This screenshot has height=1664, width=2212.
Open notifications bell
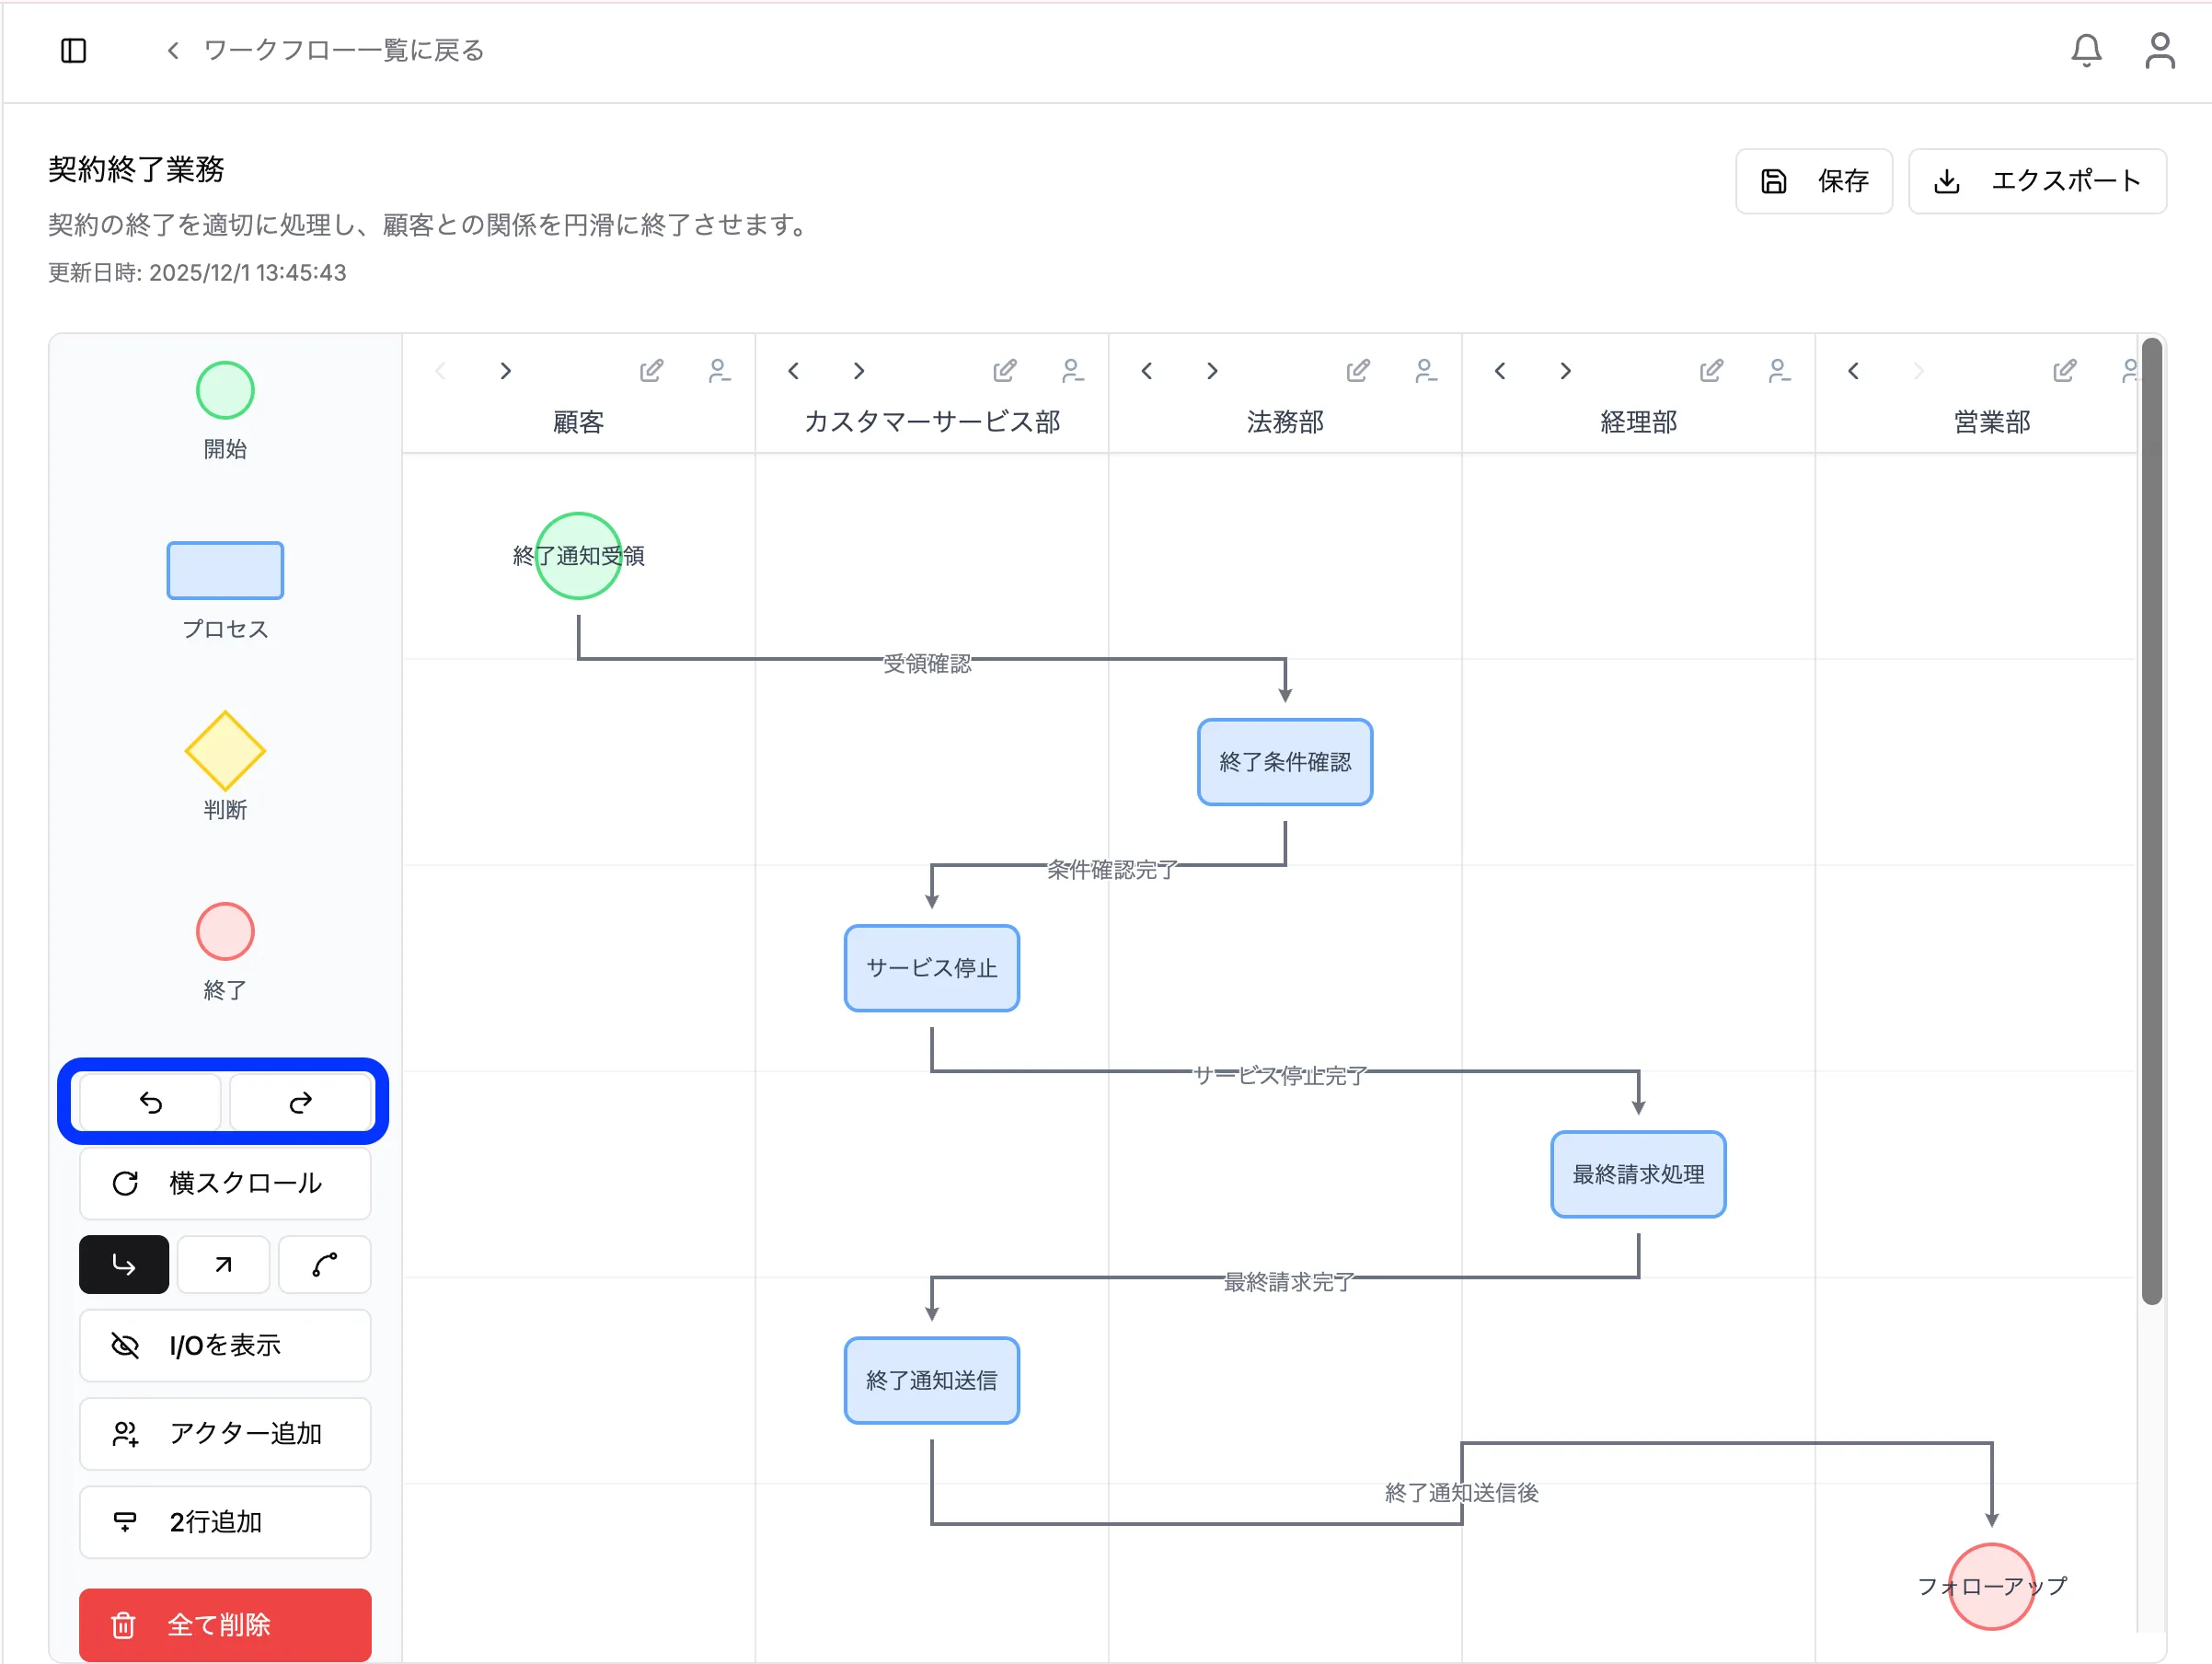[x=2086, y=50]
